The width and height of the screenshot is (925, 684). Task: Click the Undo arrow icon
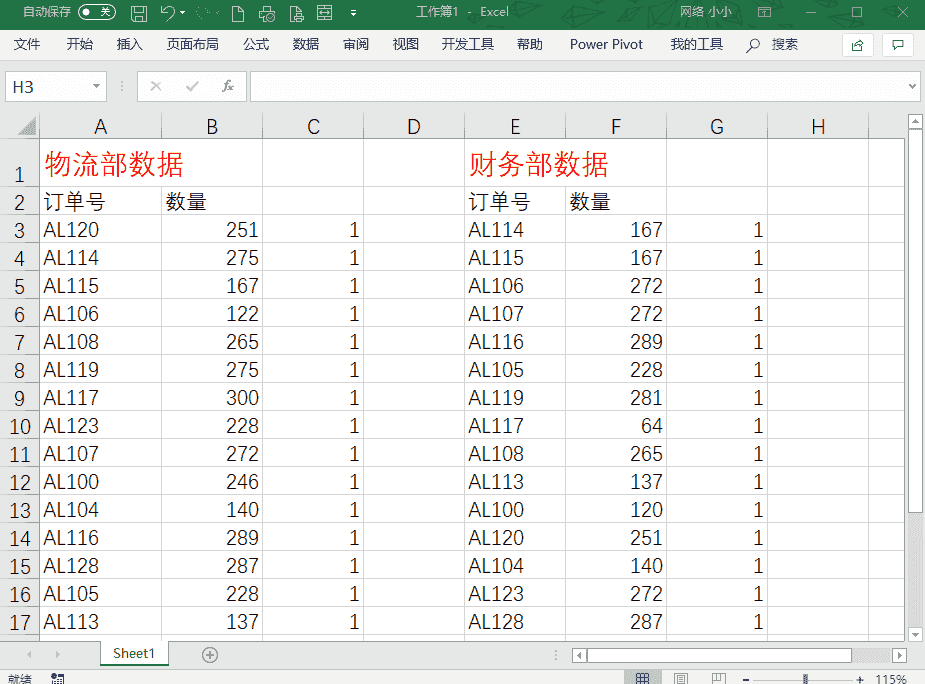[x=168, y=12]
